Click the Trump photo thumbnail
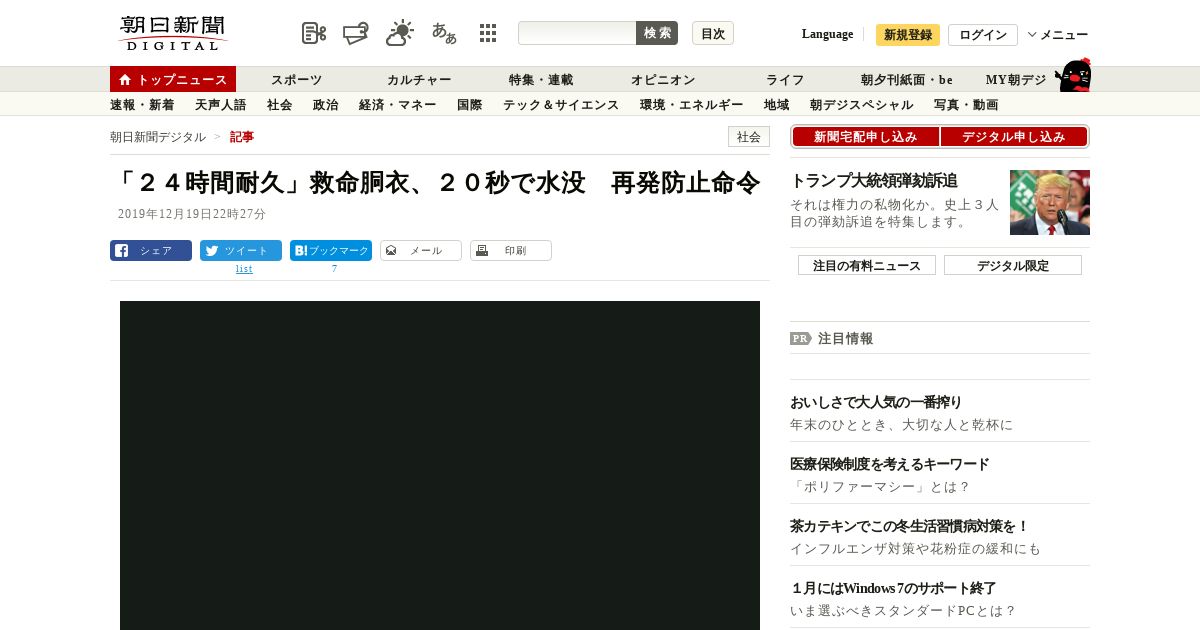Screen dimensions: 1200x630 [x=1050, y=202]
